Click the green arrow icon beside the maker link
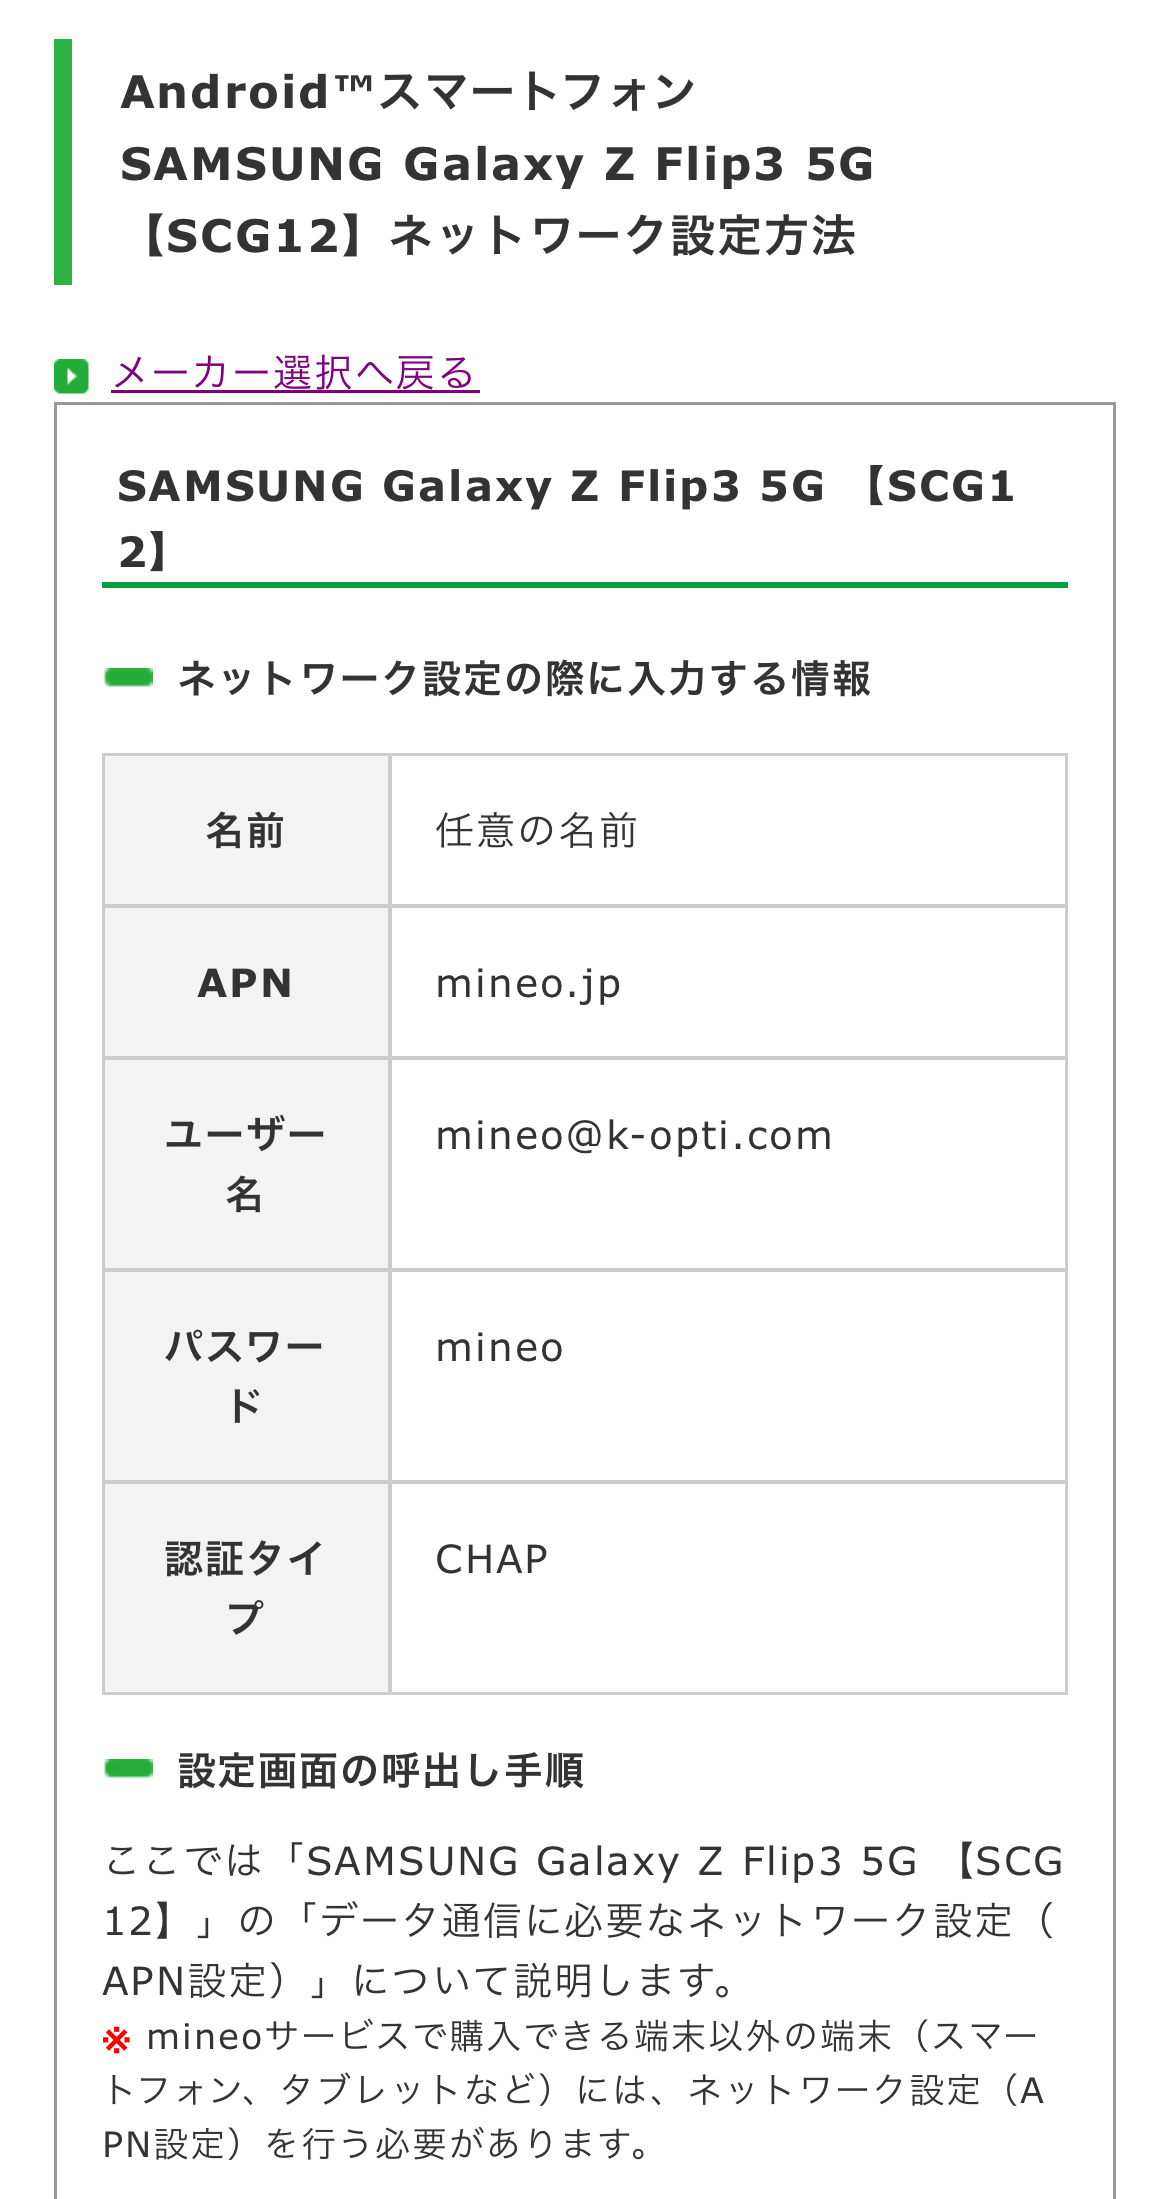Viewport: 1170px width, 2199px height. point(71,376)
